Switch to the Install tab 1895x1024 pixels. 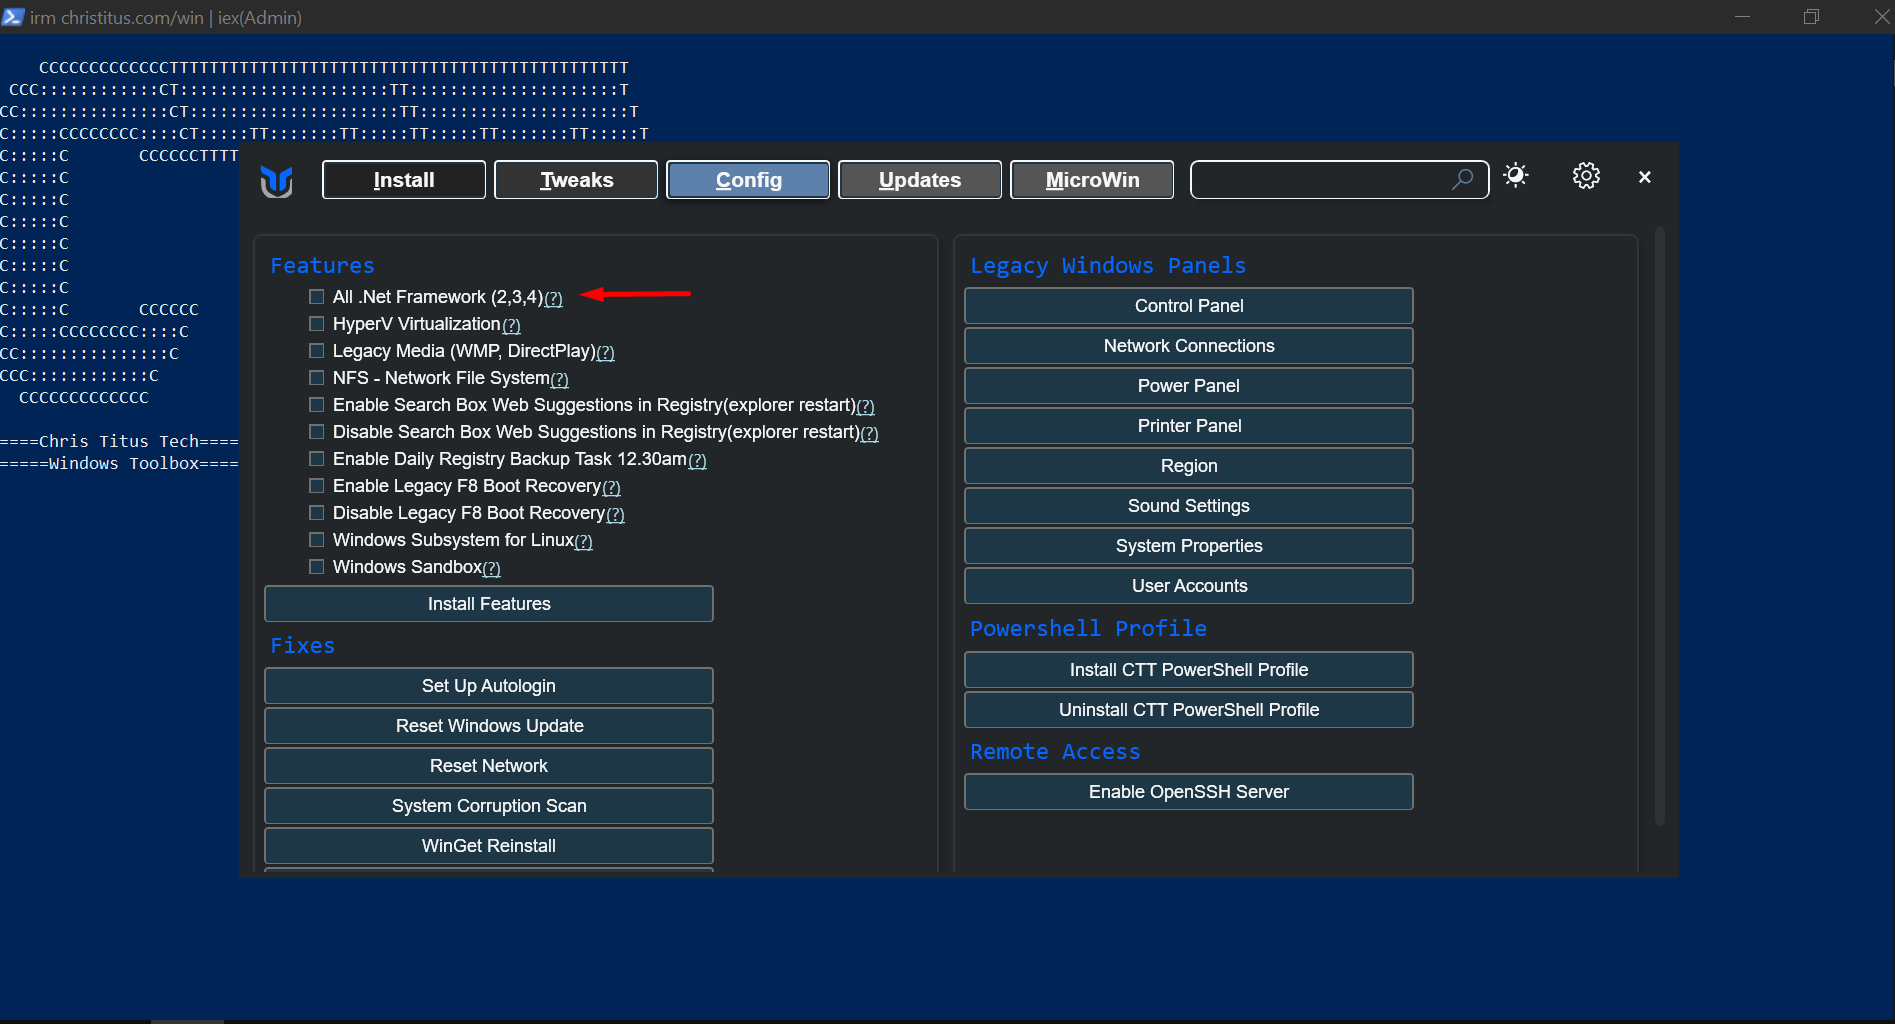click(404, 180)
